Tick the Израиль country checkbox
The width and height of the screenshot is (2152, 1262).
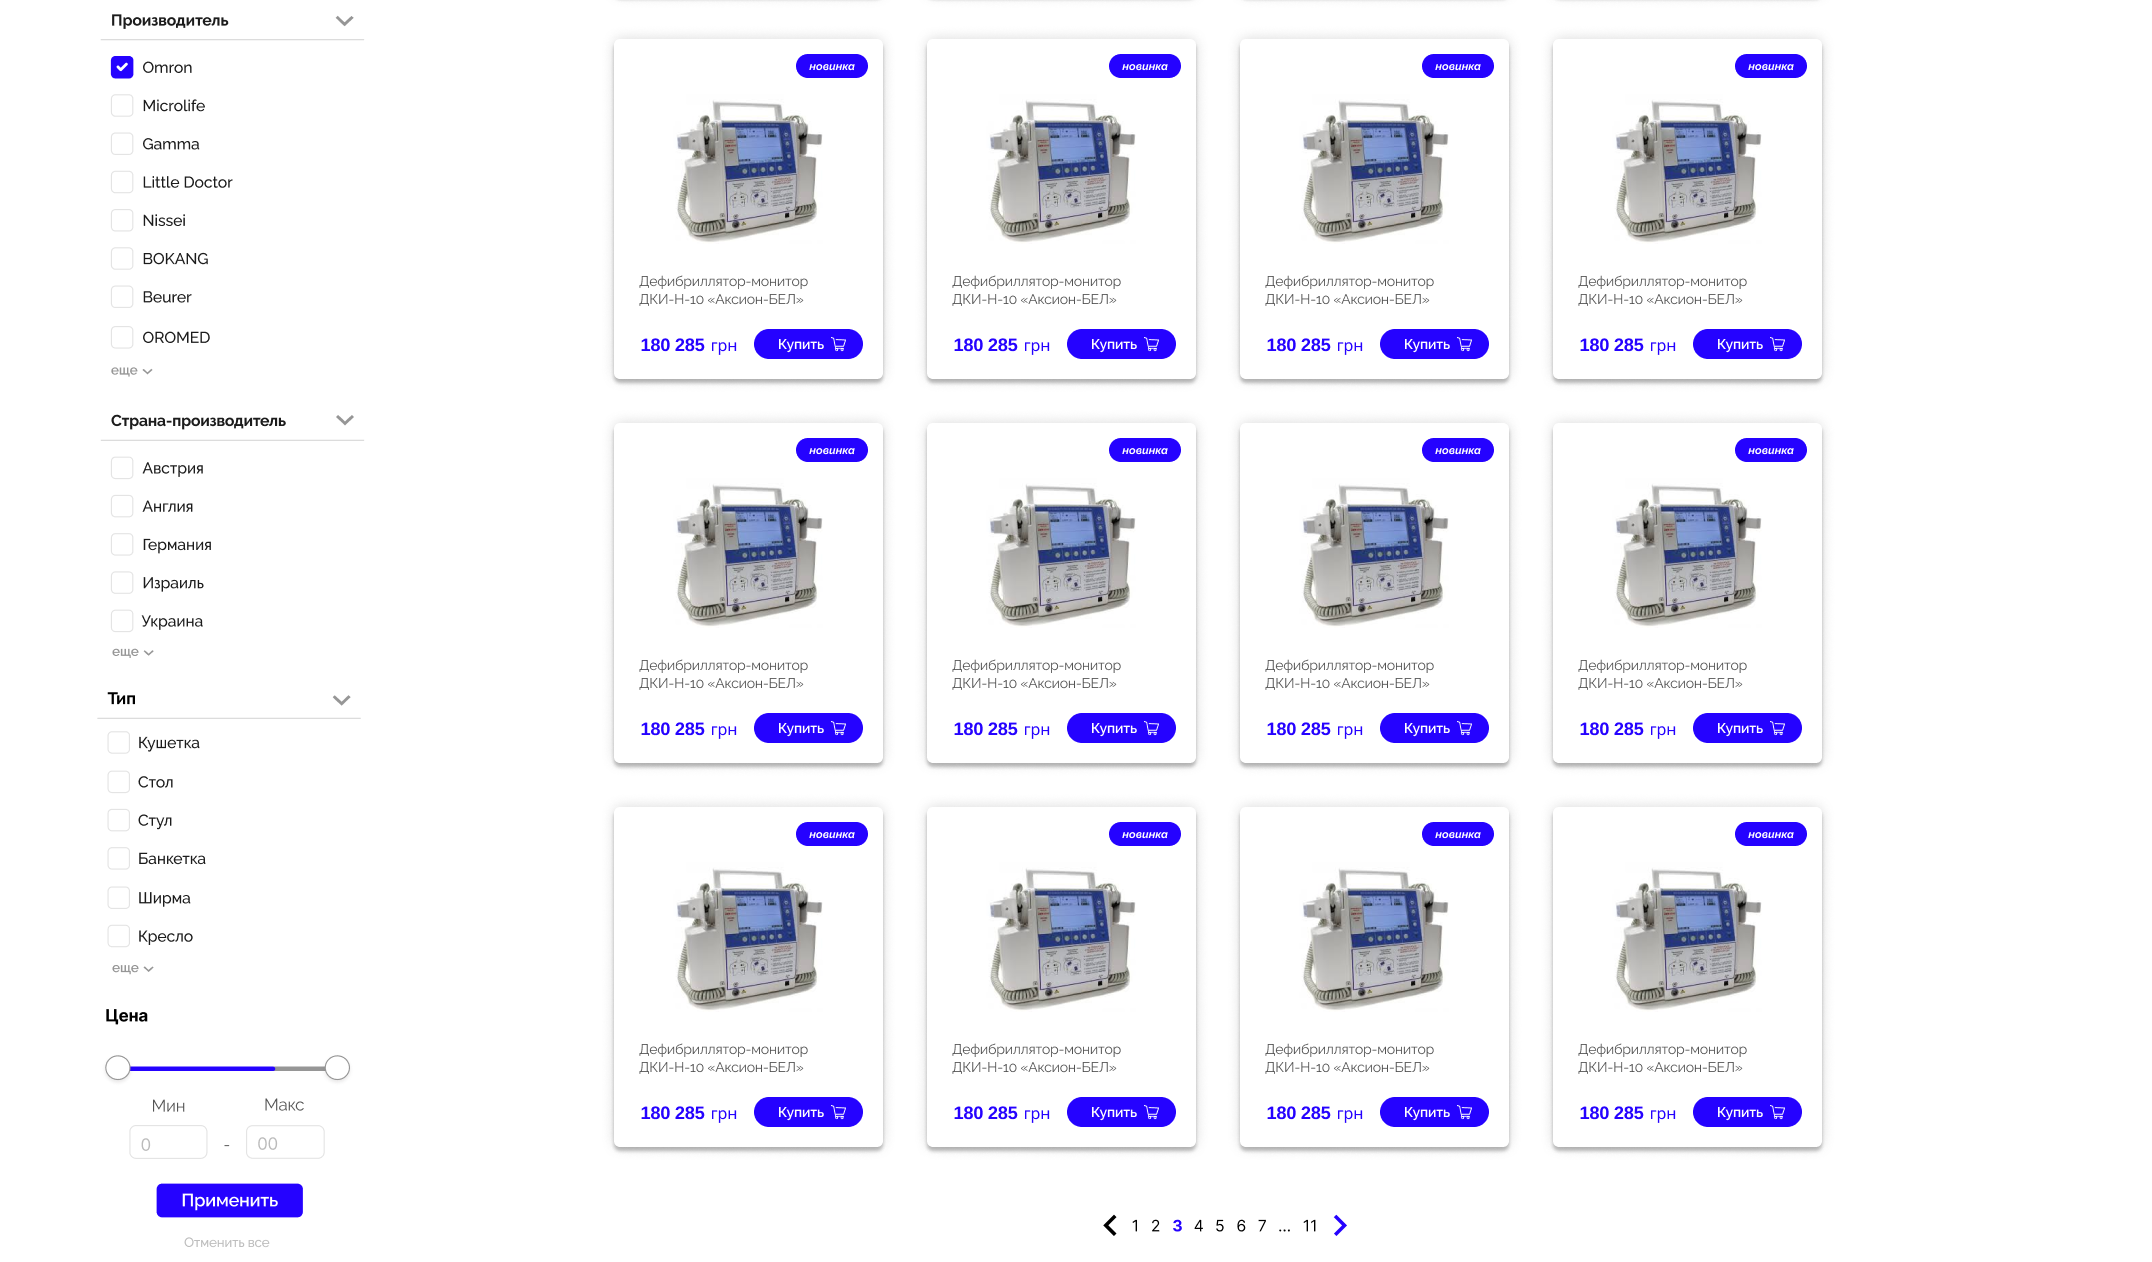(x=122, y=582)
